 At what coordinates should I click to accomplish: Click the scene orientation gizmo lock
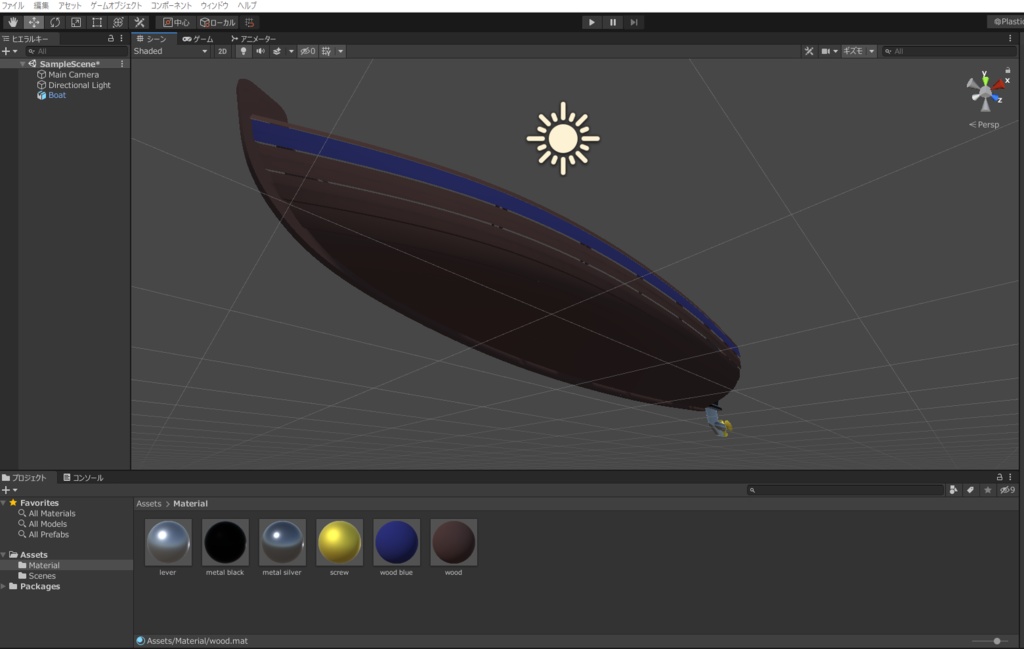pos(1008,70)
